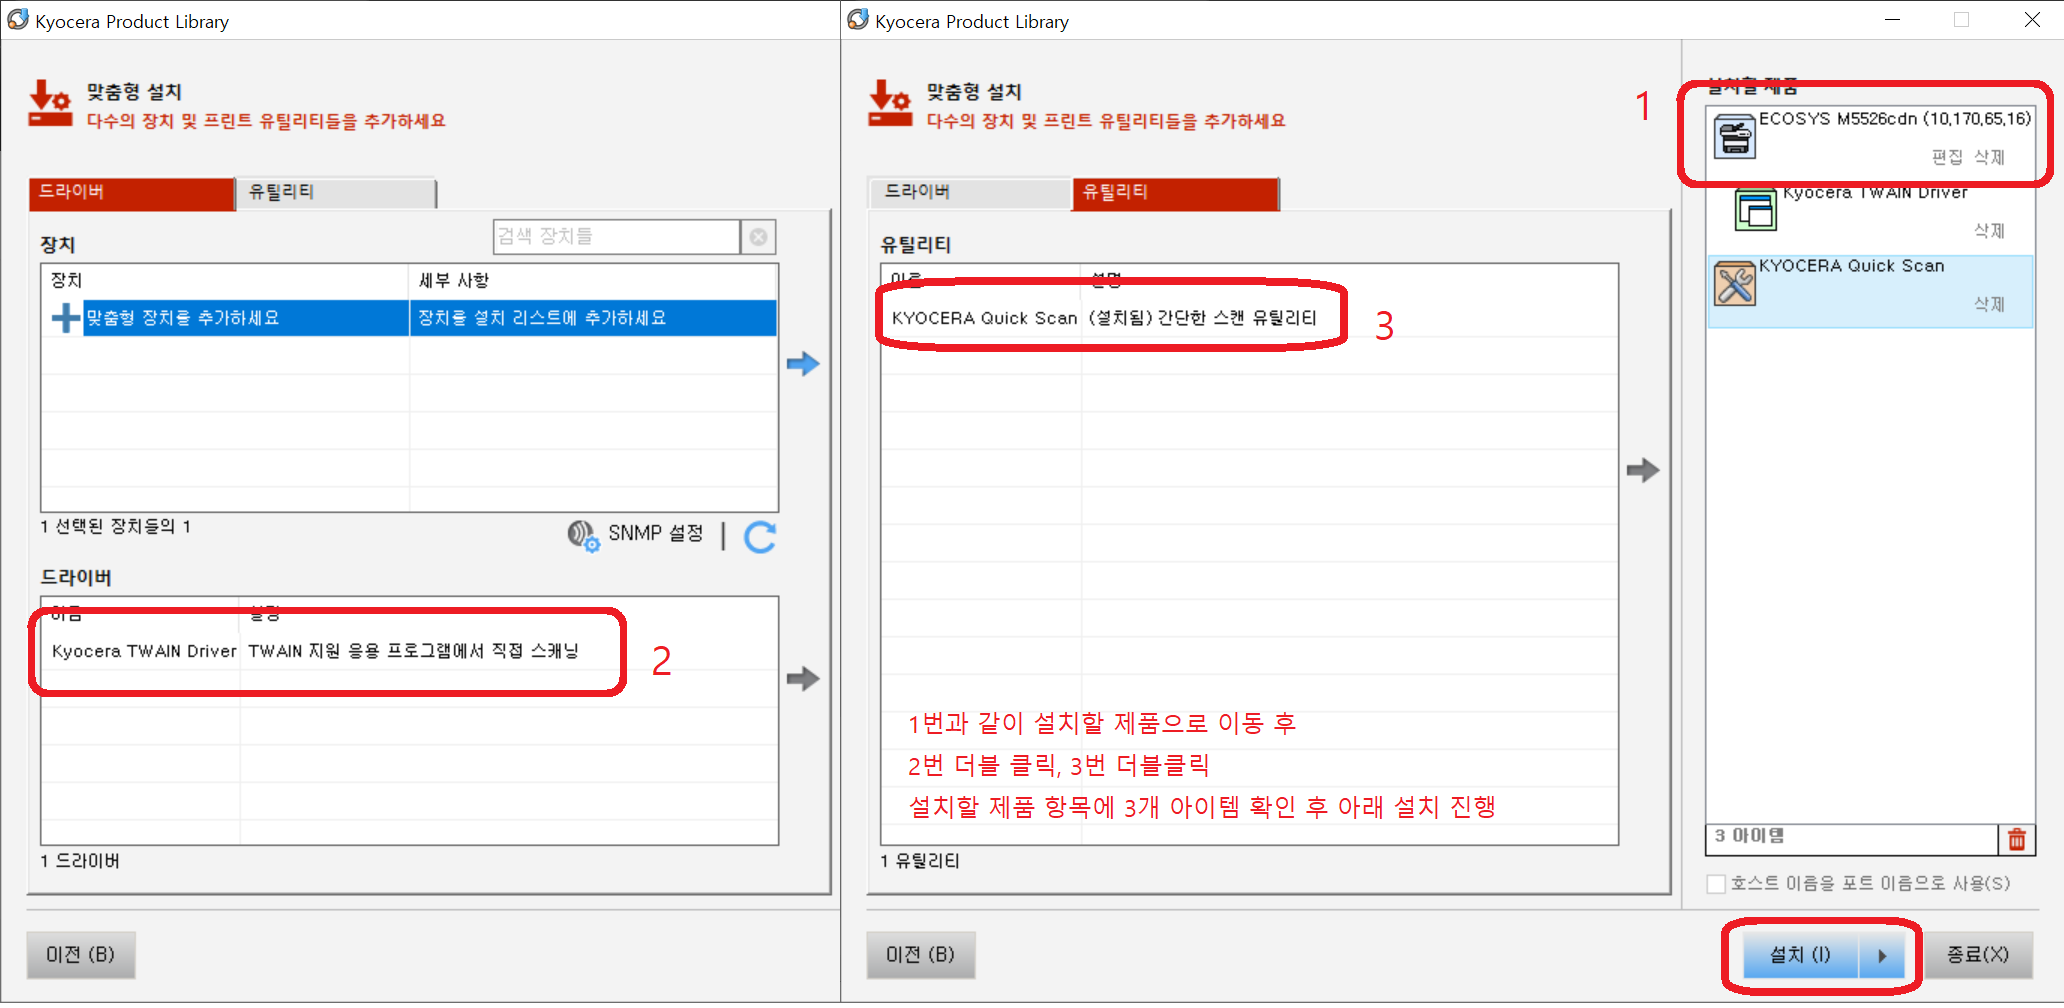This screenshot has height=1008, width=2064.
Task: Toggle 호스트 이름을 포트 이름으로 사용 checkbox
Action: coord(1717,884)
